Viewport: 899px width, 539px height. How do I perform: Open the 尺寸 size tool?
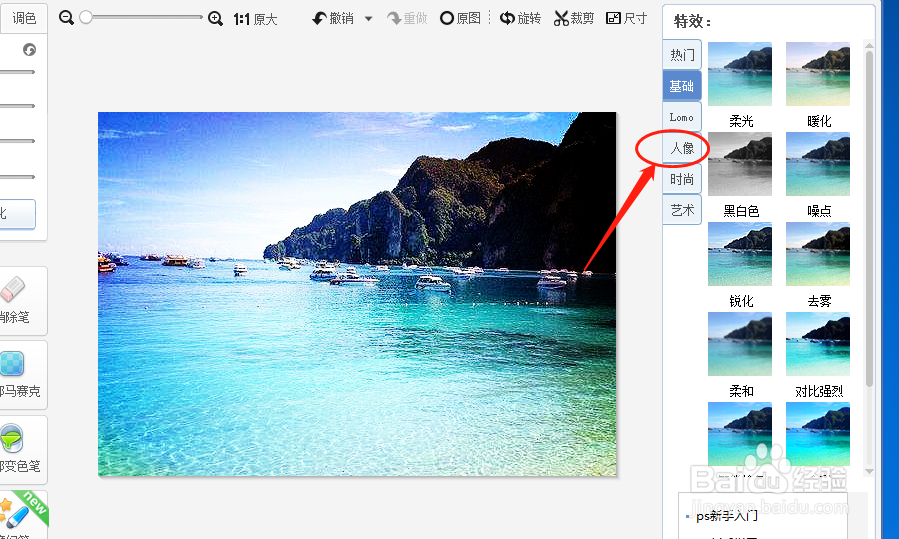click(x=626, y=18)
